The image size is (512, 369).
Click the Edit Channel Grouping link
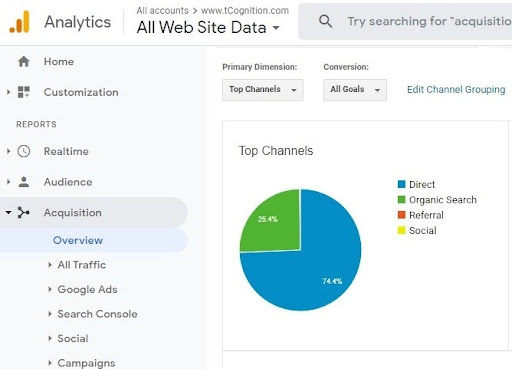pyautogui.click(x=456, y=89)
